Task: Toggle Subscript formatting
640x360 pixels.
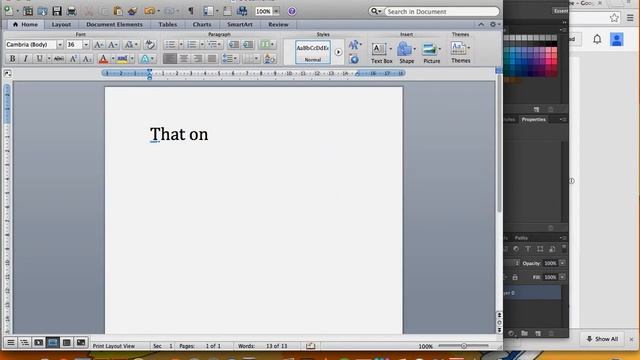Action: coord(87,59)
